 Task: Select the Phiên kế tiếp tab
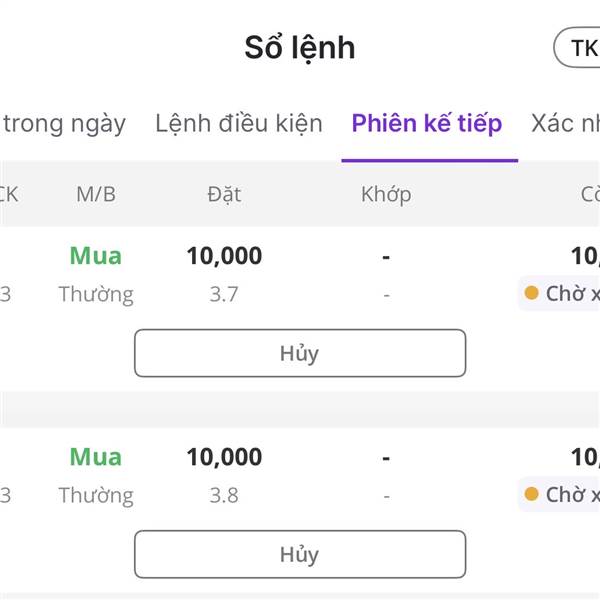[x=427, y=124]
